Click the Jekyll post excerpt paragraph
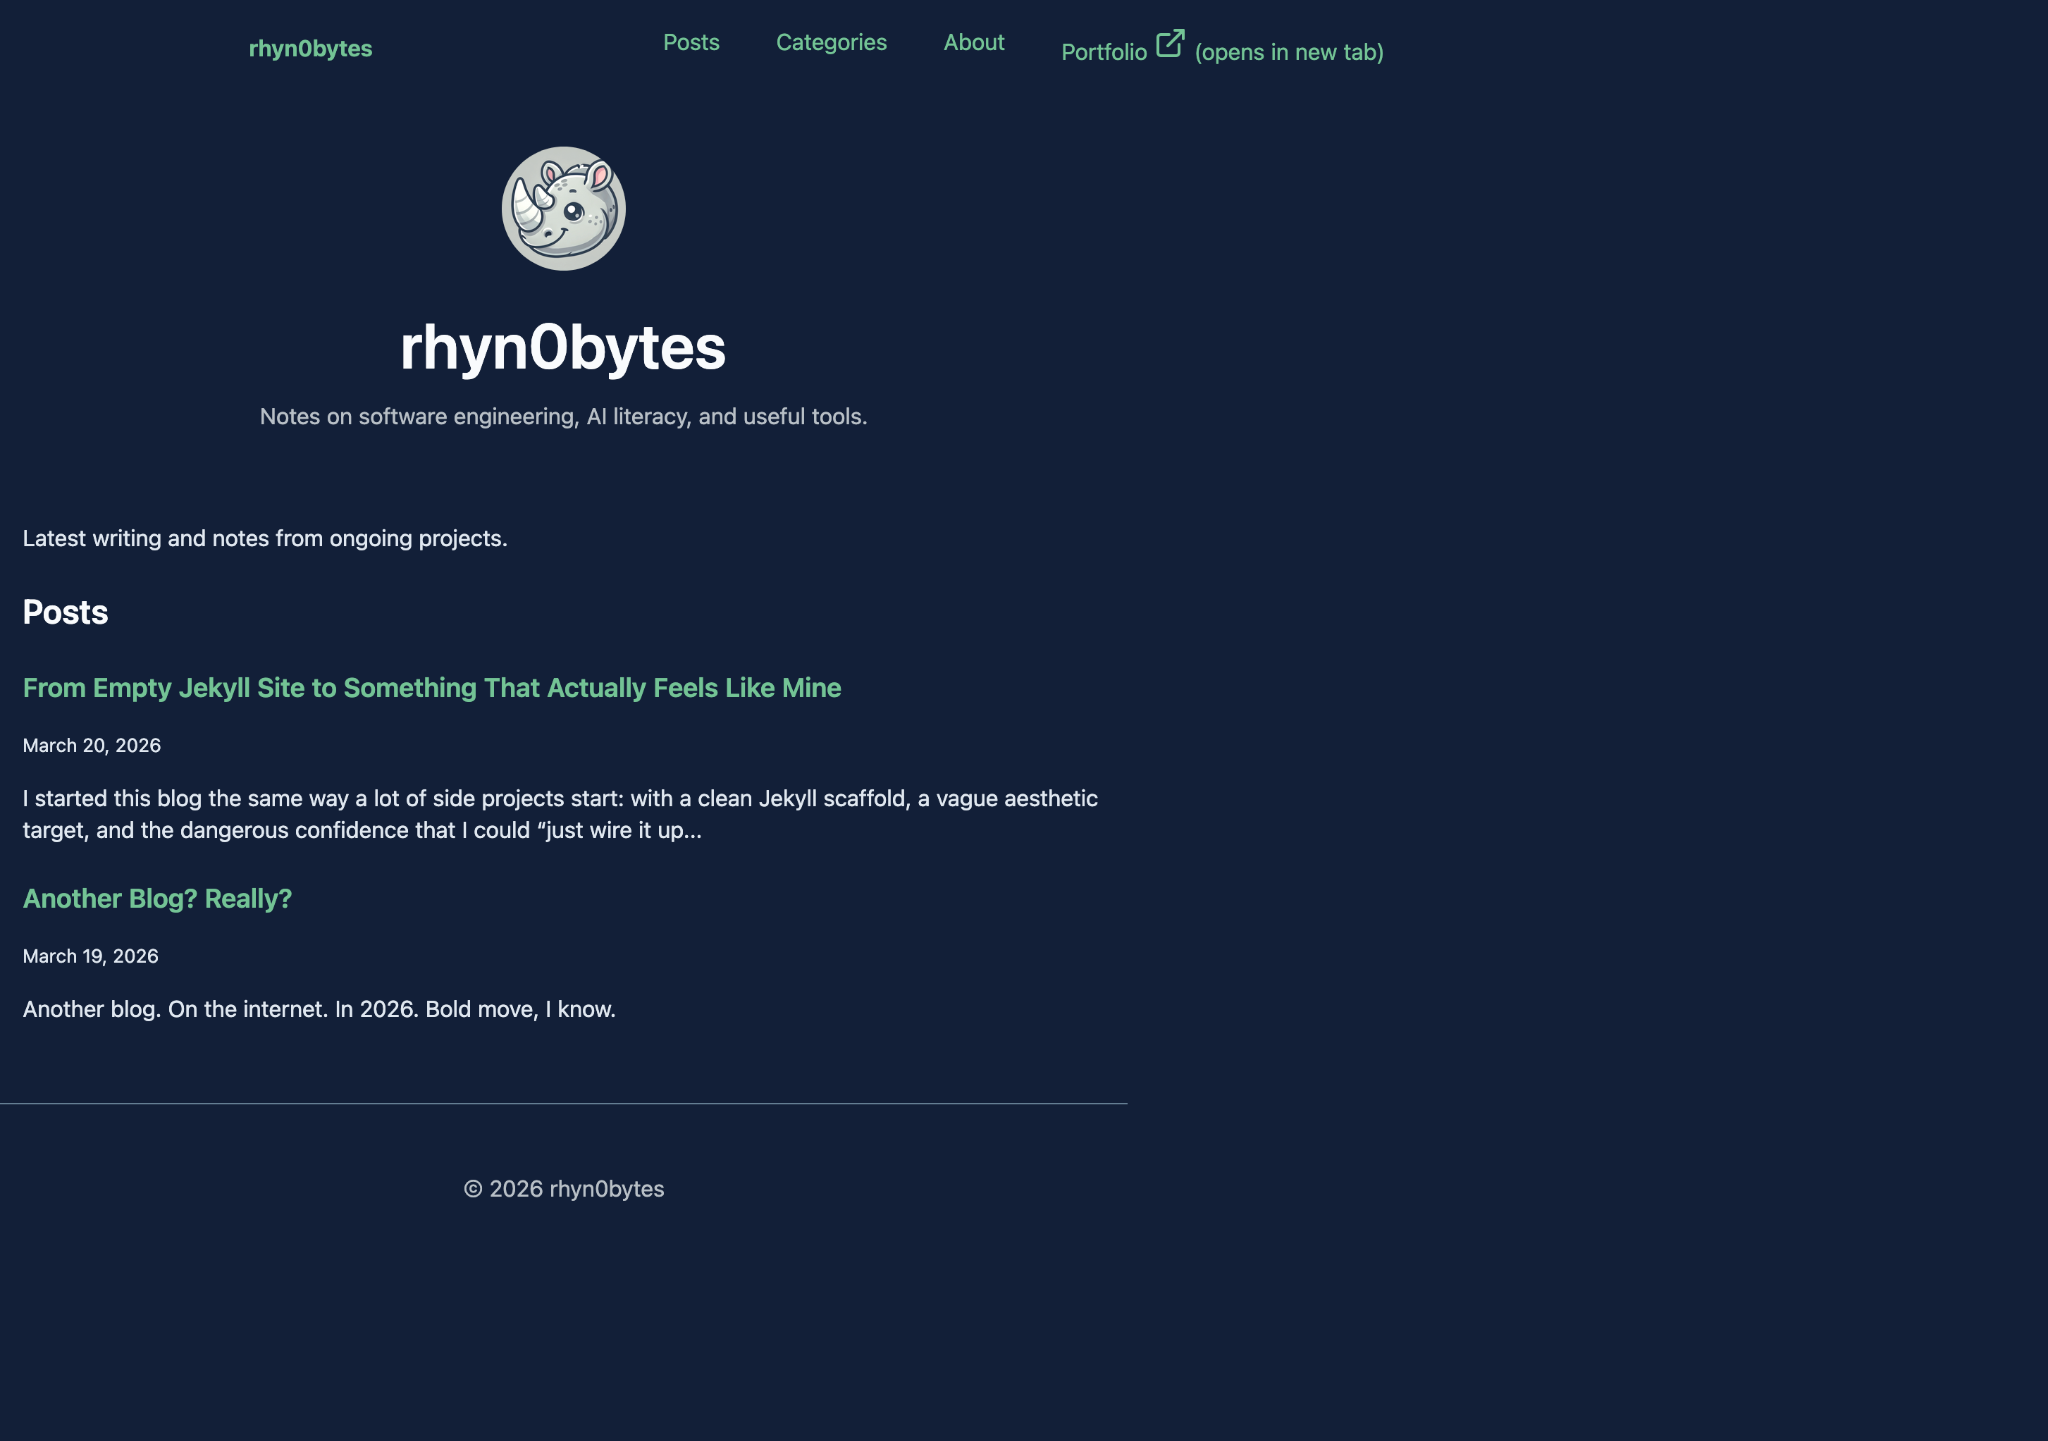The image size is (2048, 1441). click(x=561, y=814)
